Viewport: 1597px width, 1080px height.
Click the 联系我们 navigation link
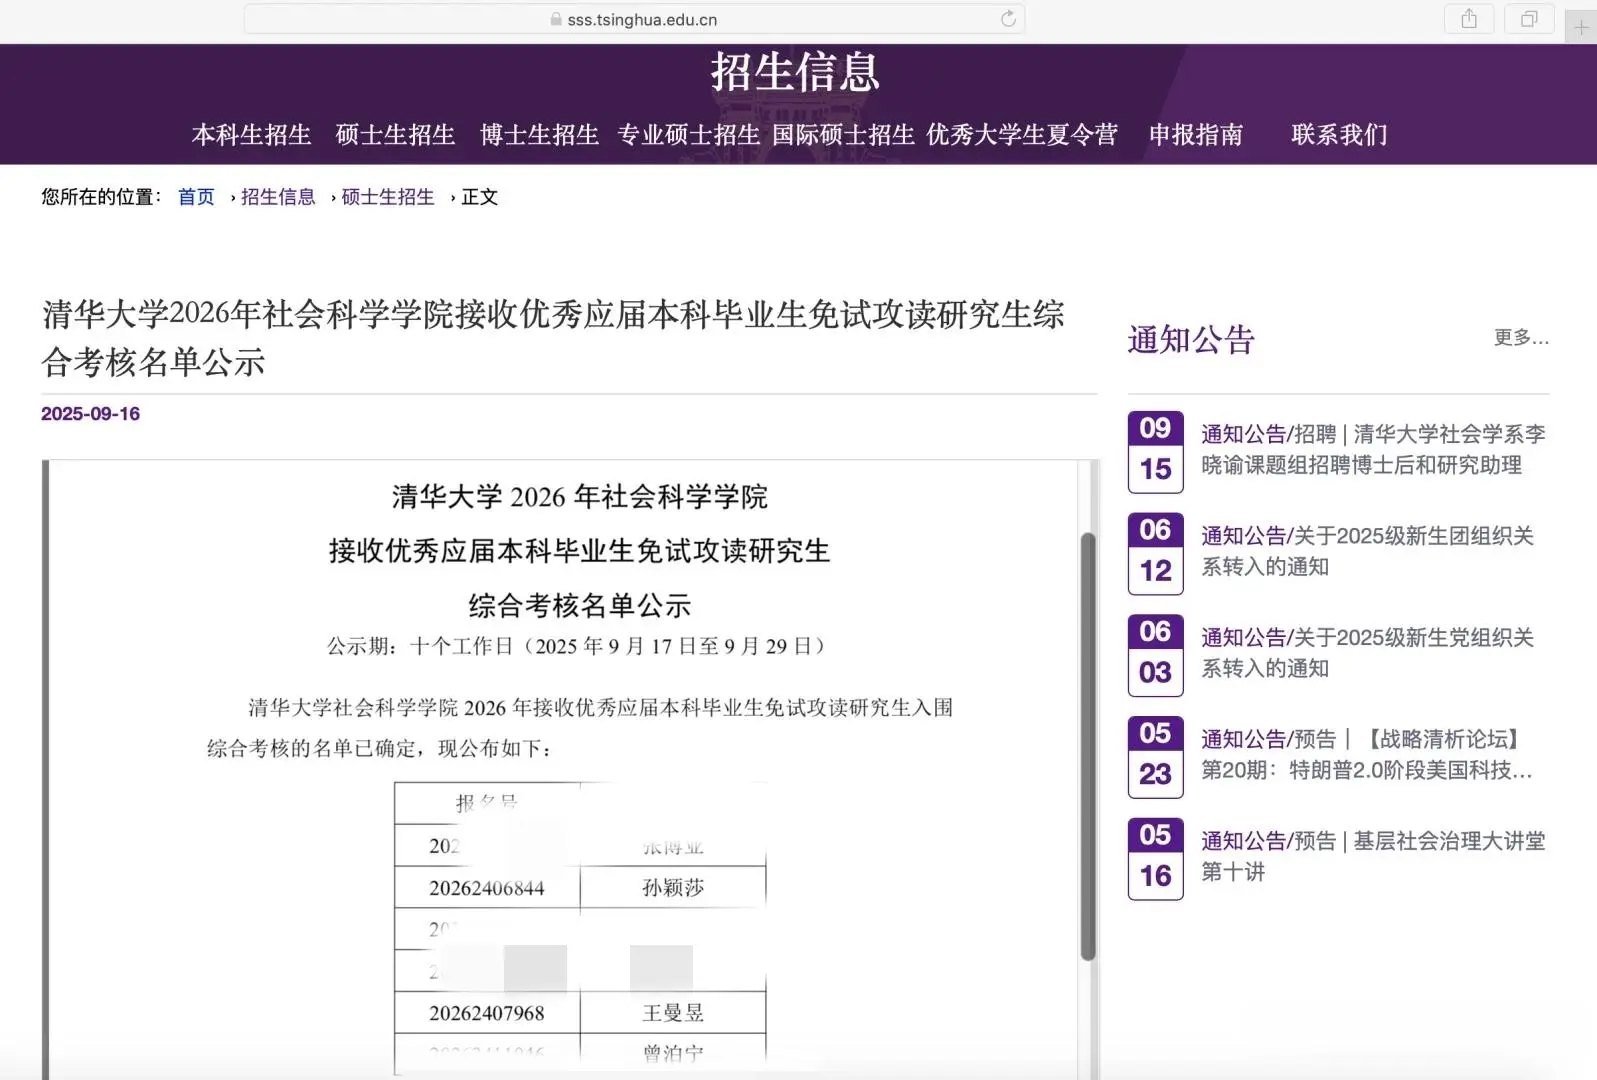click(1339, 135)
